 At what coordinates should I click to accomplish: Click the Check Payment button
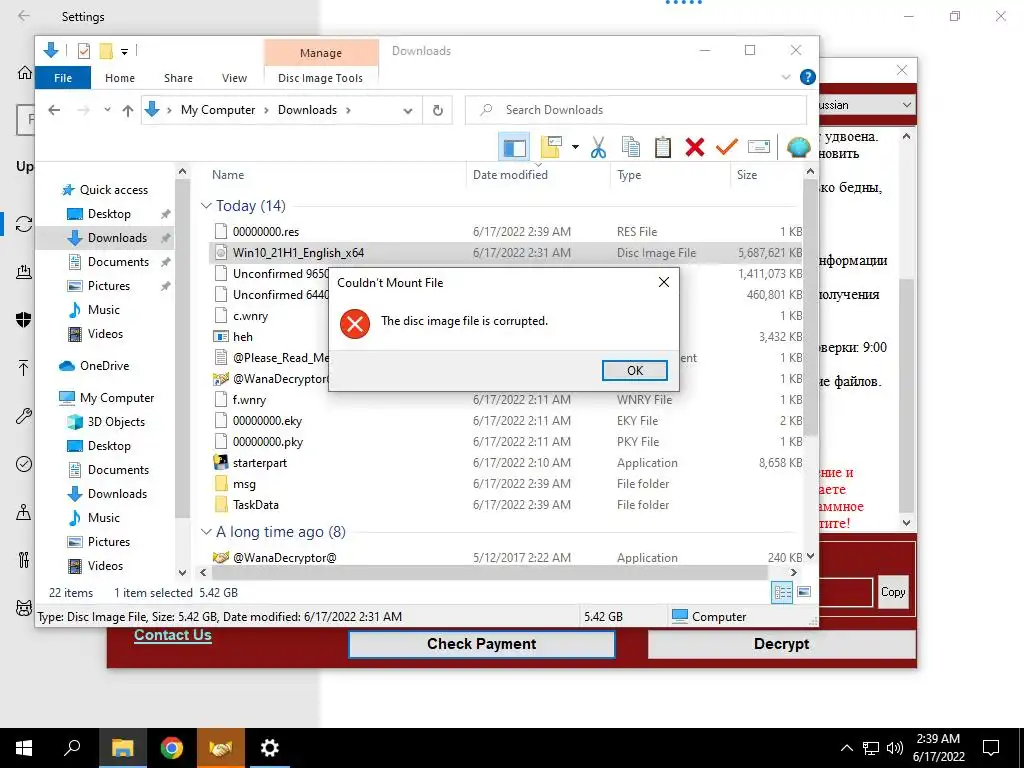481,644
